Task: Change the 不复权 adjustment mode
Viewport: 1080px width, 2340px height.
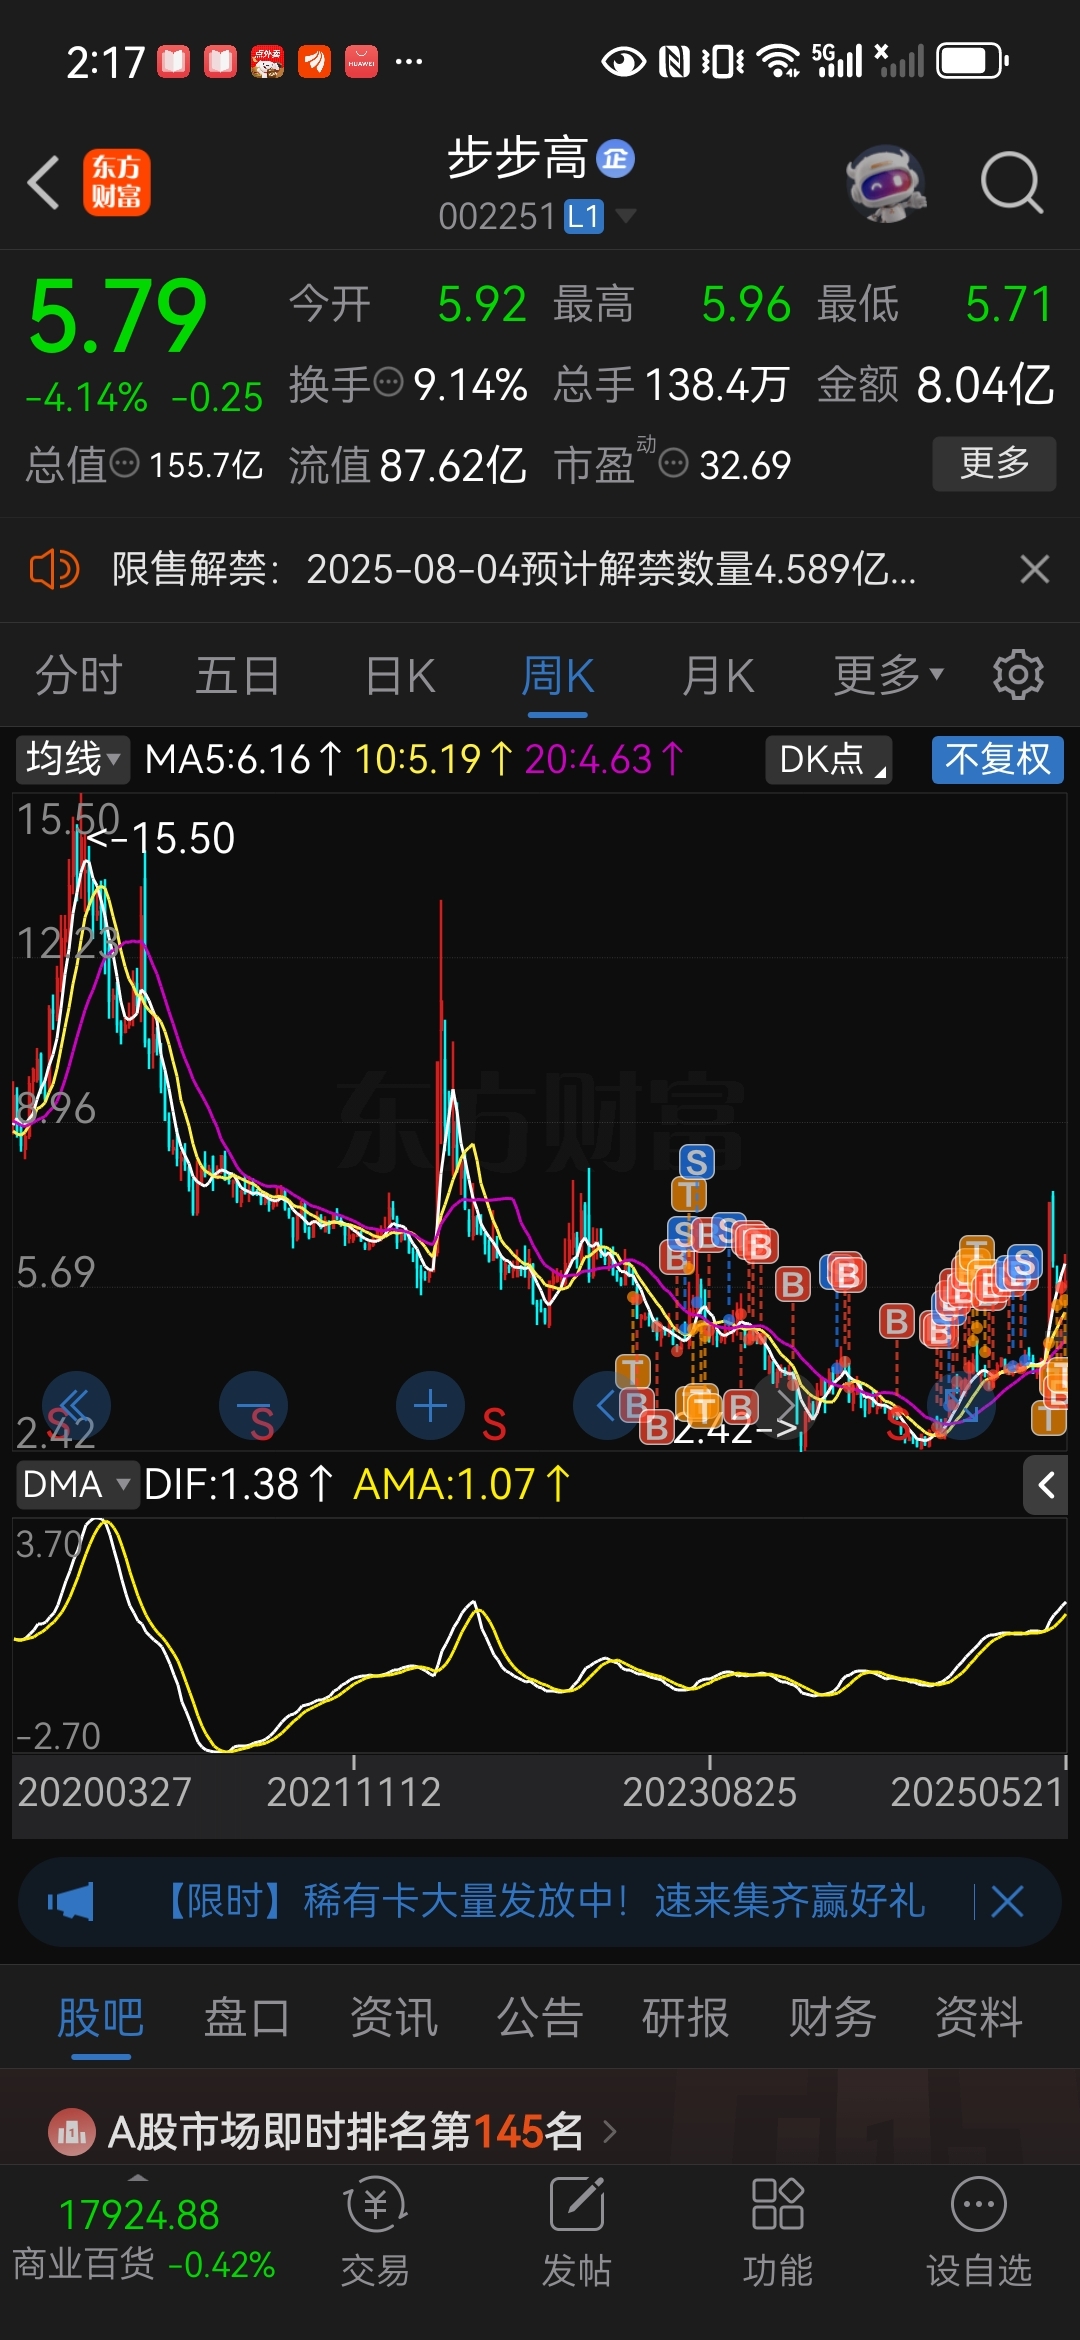Action: click(997, 759)
